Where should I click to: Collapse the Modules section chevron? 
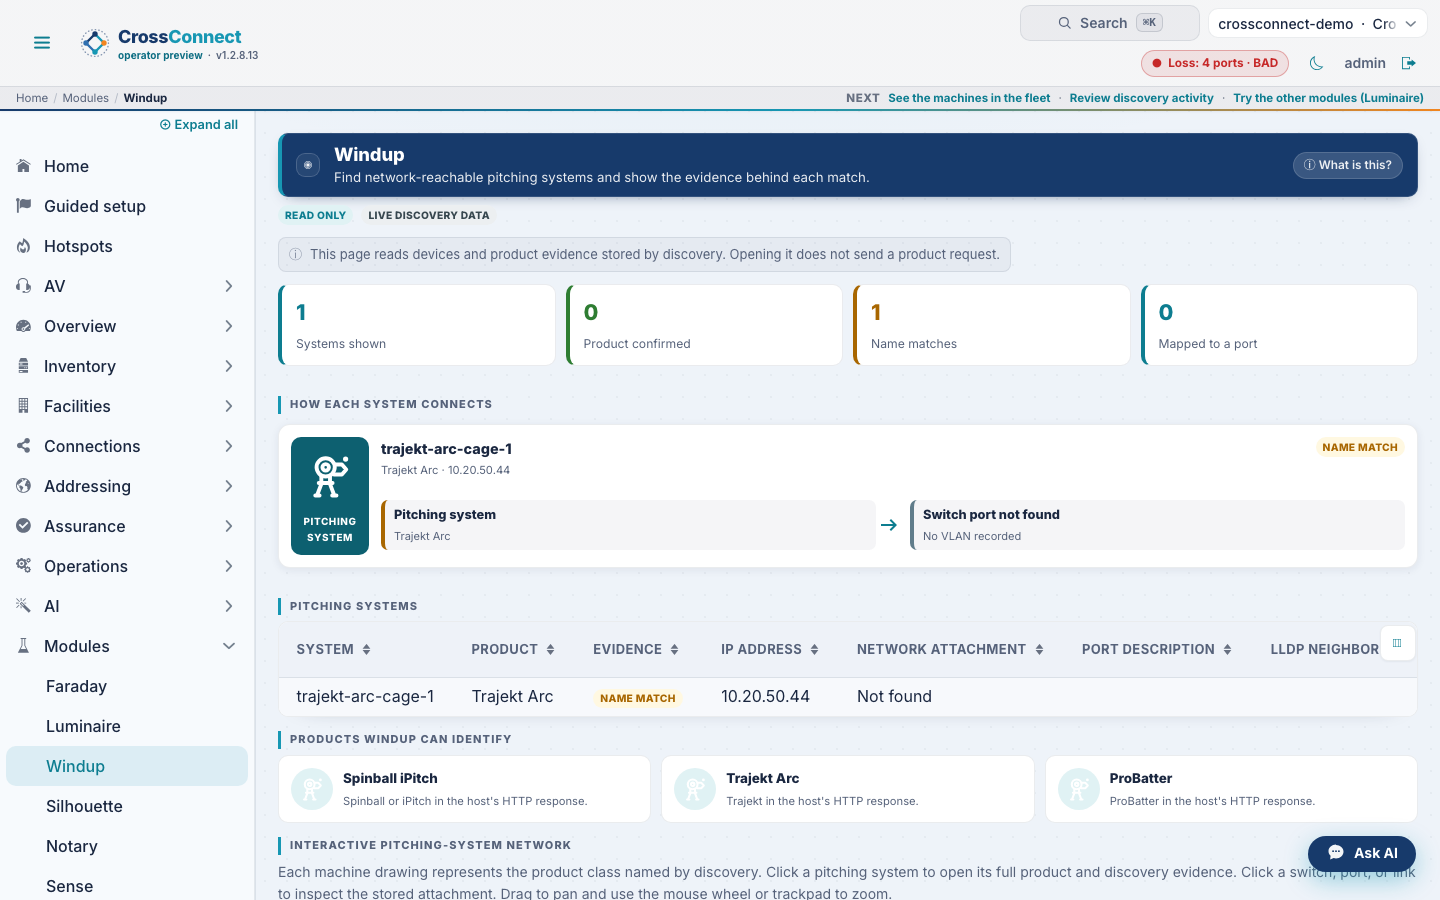[229, 646]
